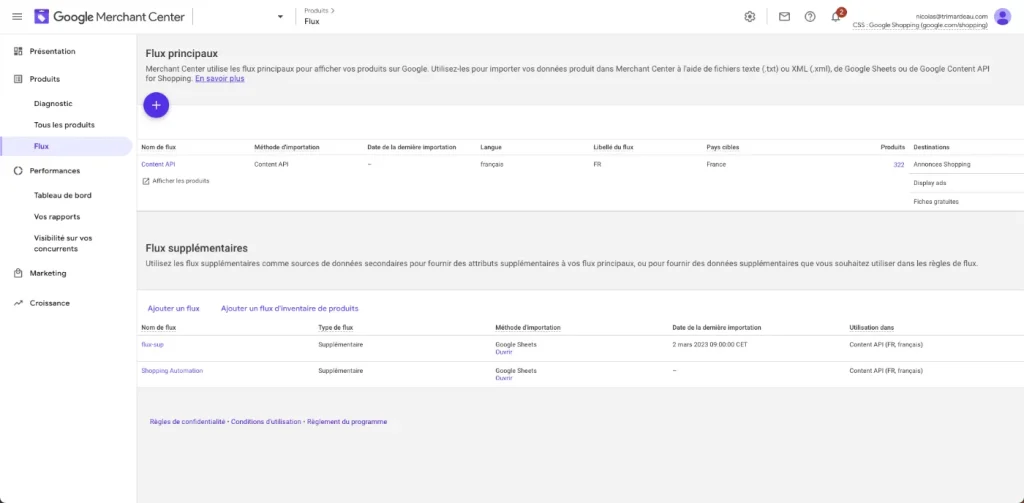Open Règles de confidentialité link
The width and height of the screenshot is (1024, 503).
(x=187, y=422)
